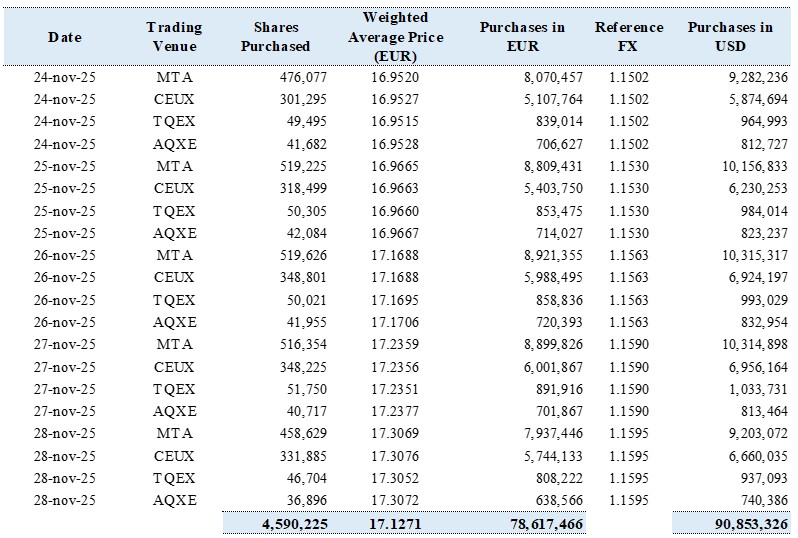This screenshot has width=798, height=538.
Task: Click the Date column header
Action: pos(65,36)
